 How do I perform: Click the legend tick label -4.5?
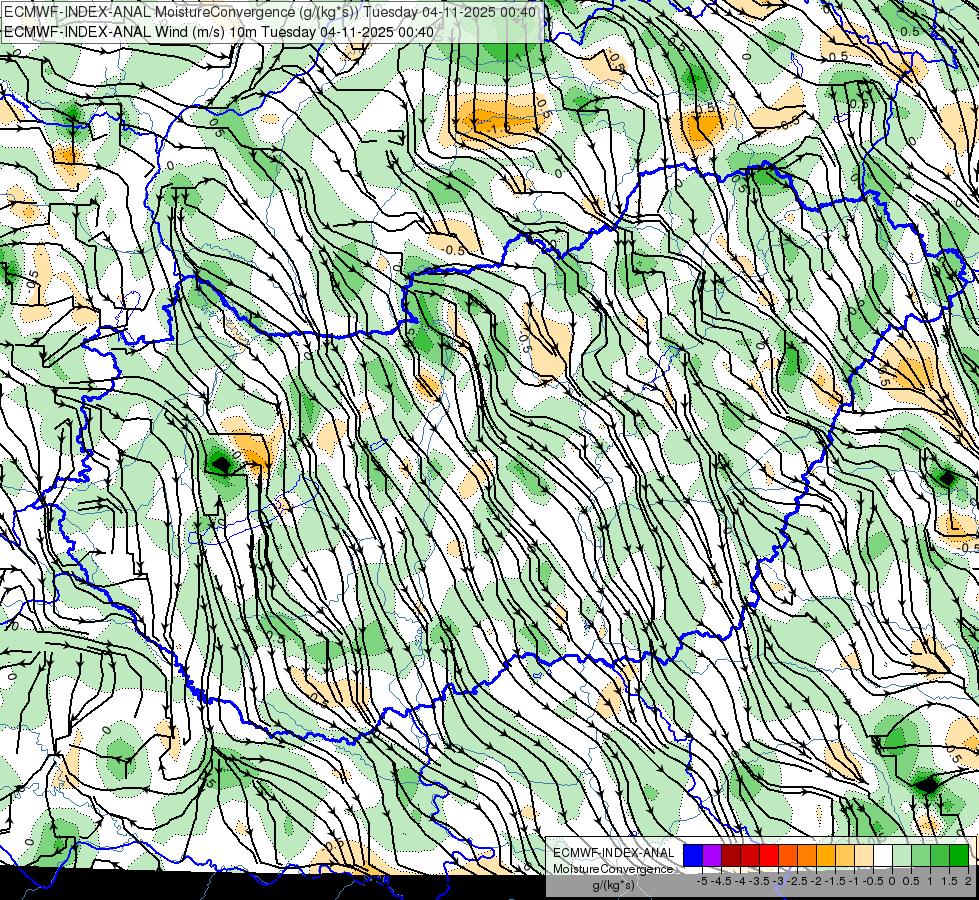tap(721, 881)
